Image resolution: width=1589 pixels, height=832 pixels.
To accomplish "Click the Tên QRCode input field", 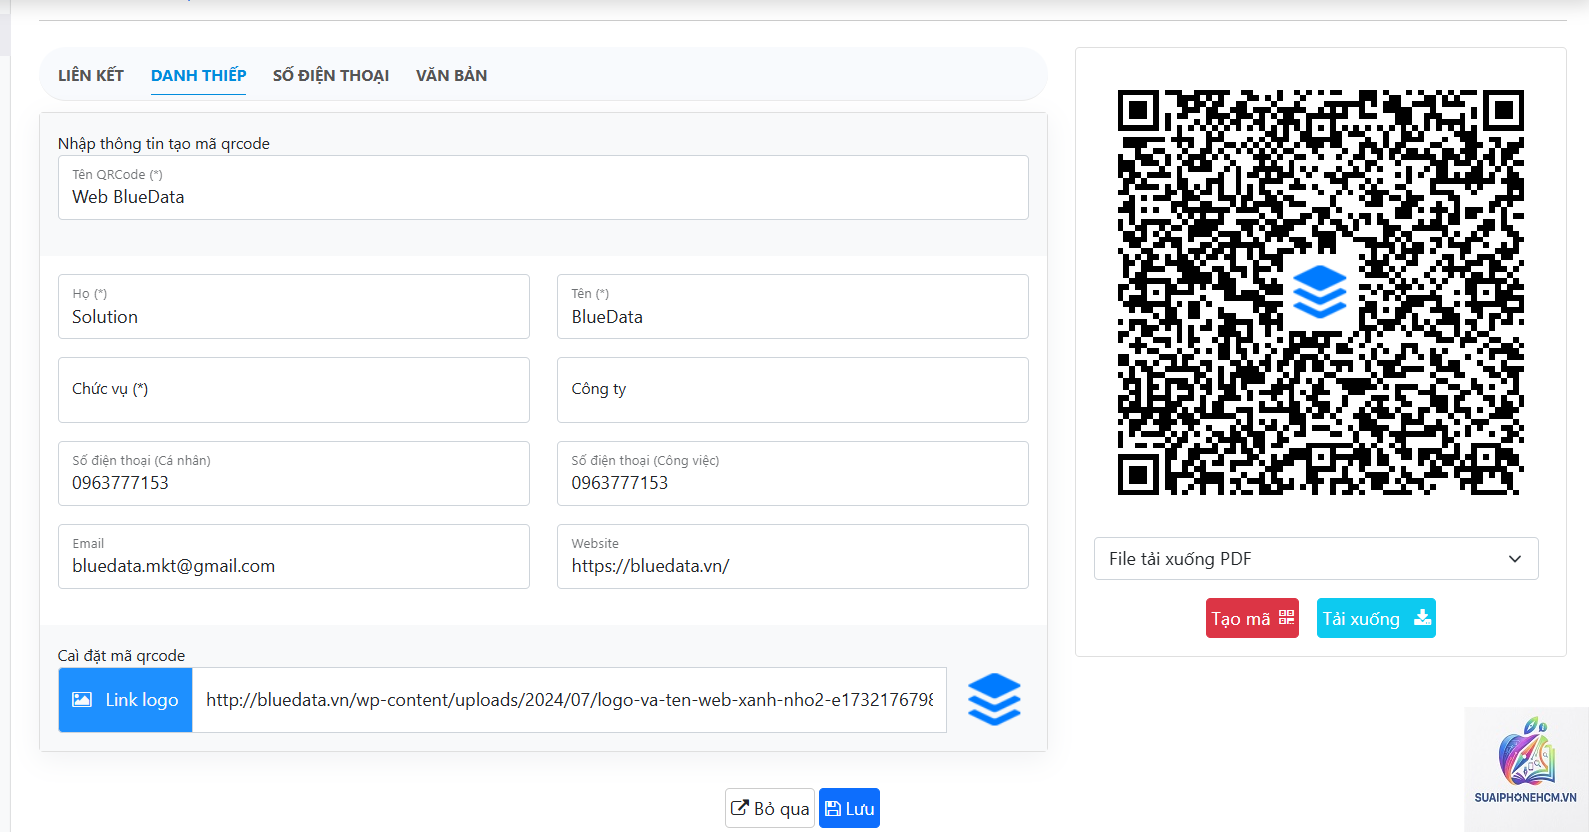I will click(x=543, y=187).
